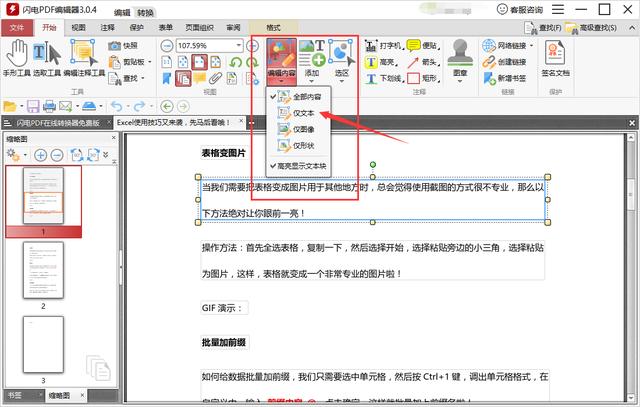
Task: Click the 107.59% zoom input field
Action: (206, 46)
